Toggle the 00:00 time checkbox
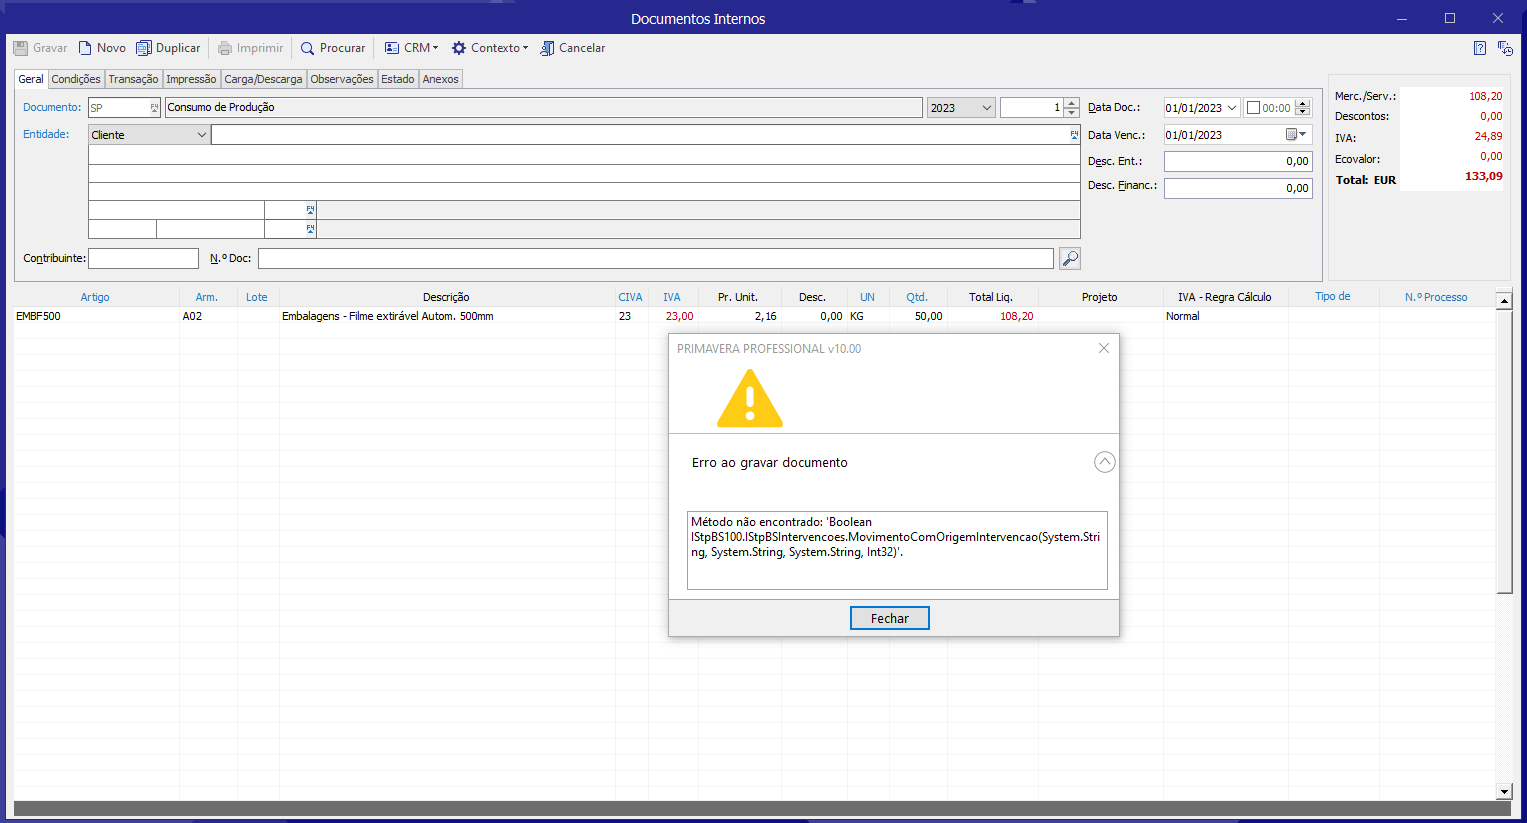The width and height of the screenshot is (1527, 823). 1253,108
